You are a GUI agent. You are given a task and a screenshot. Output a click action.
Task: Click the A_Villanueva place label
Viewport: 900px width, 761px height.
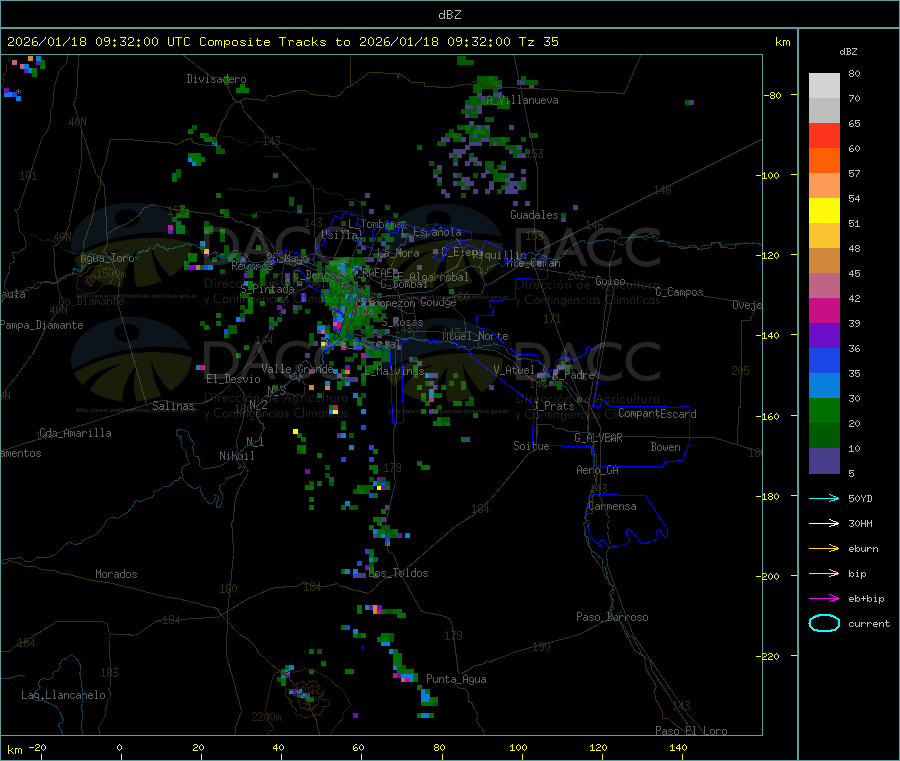[x=522, y=100]
